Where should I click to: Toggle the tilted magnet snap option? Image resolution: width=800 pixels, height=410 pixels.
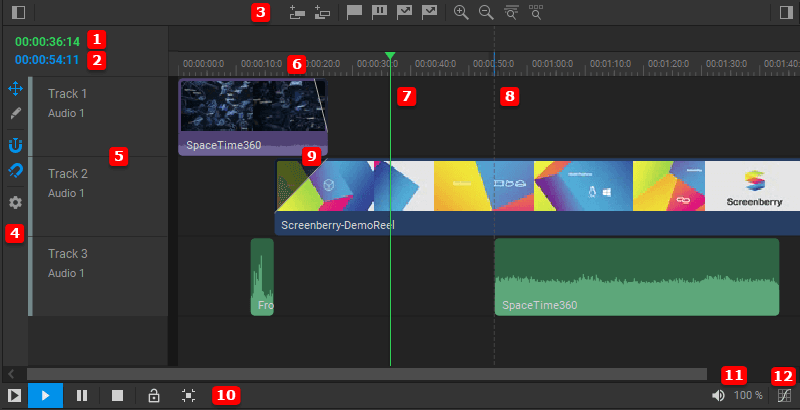point(15,170)
